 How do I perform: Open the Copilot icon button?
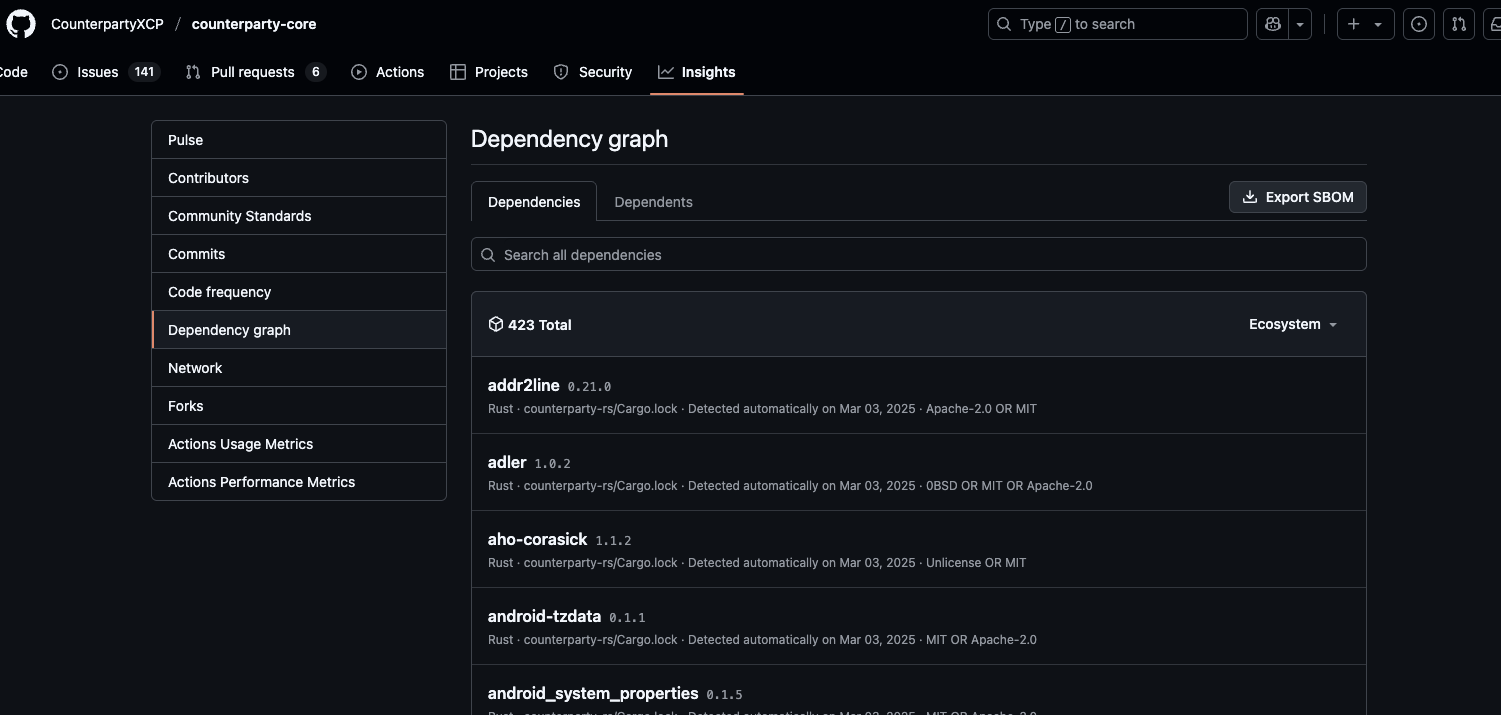point(1273,24)
